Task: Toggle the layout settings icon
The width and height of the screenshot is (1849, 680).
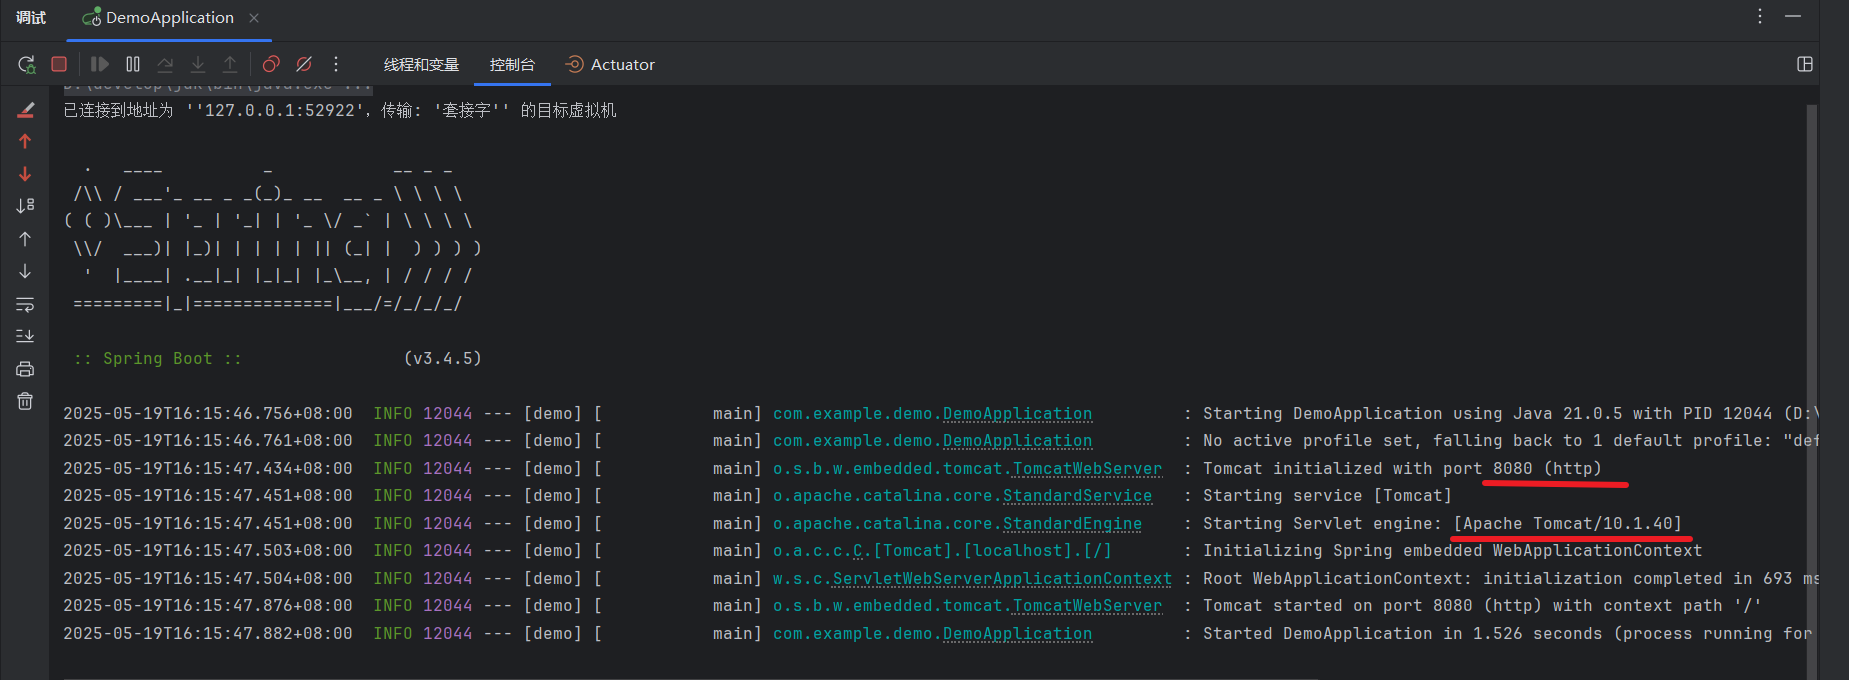Action: (x=1805, y=64)
